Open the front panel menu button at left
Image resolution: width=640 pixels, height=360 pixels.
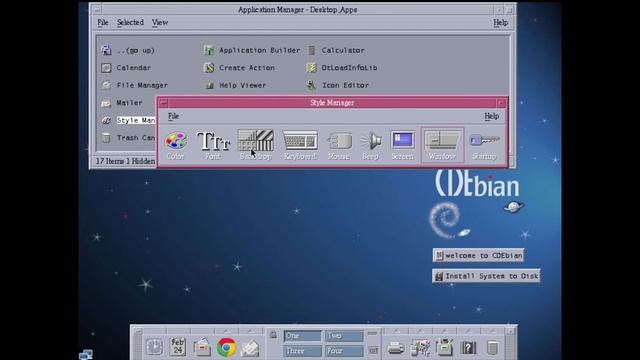138,331
